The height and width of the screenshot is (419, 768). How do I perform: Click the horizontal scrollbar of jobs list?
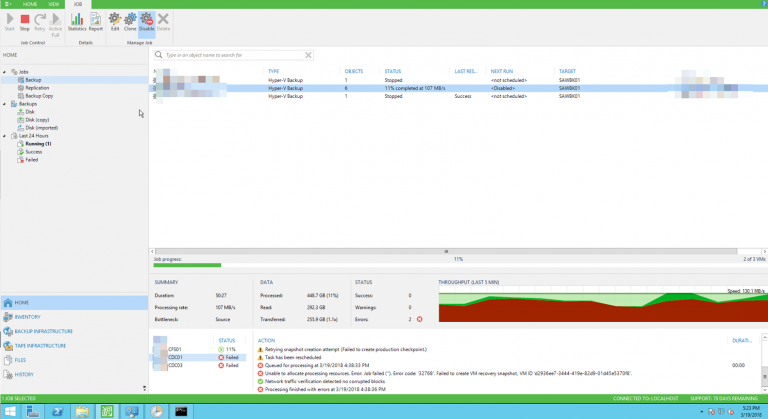tap(446, 251)
